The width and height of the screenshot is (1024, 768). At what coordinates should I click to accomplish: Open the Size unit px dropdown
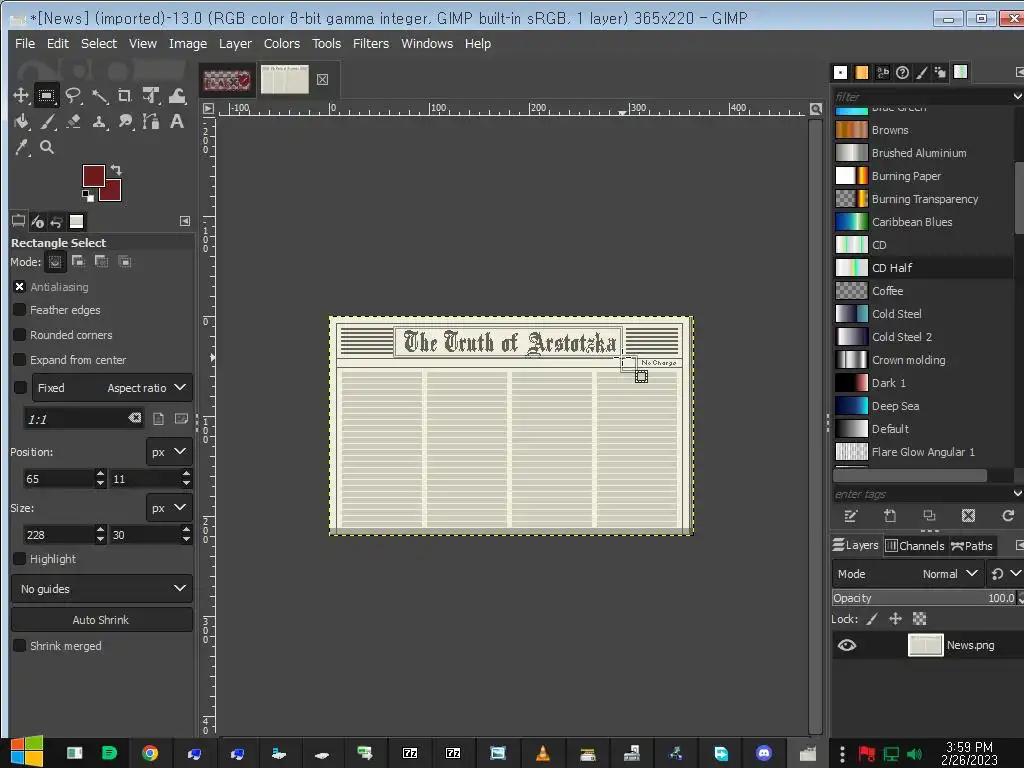point(168,508)
